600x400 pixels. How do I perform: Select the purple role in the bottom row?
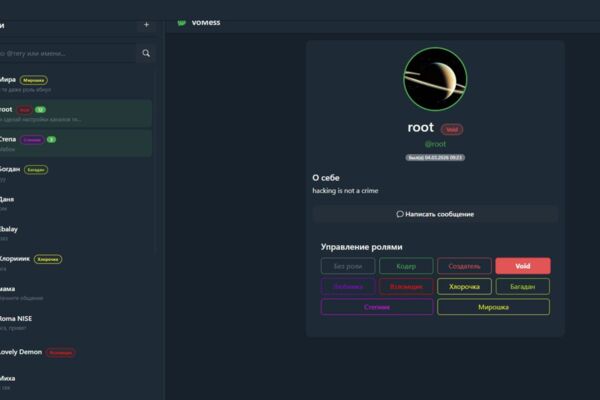click(377, 307)
